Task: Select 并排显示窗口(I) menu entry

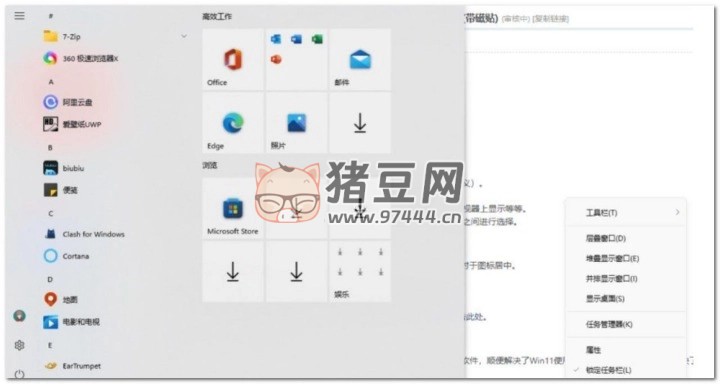Action: point(625,278)
